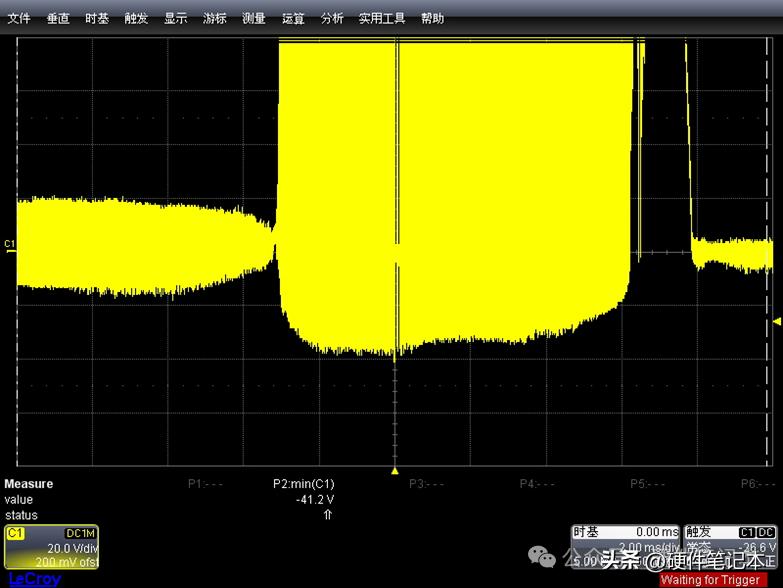Viewport: 783px width, 588px height.
Task: Open the 实用工具 (Utilities) menu
Action: tap(382, 18)
